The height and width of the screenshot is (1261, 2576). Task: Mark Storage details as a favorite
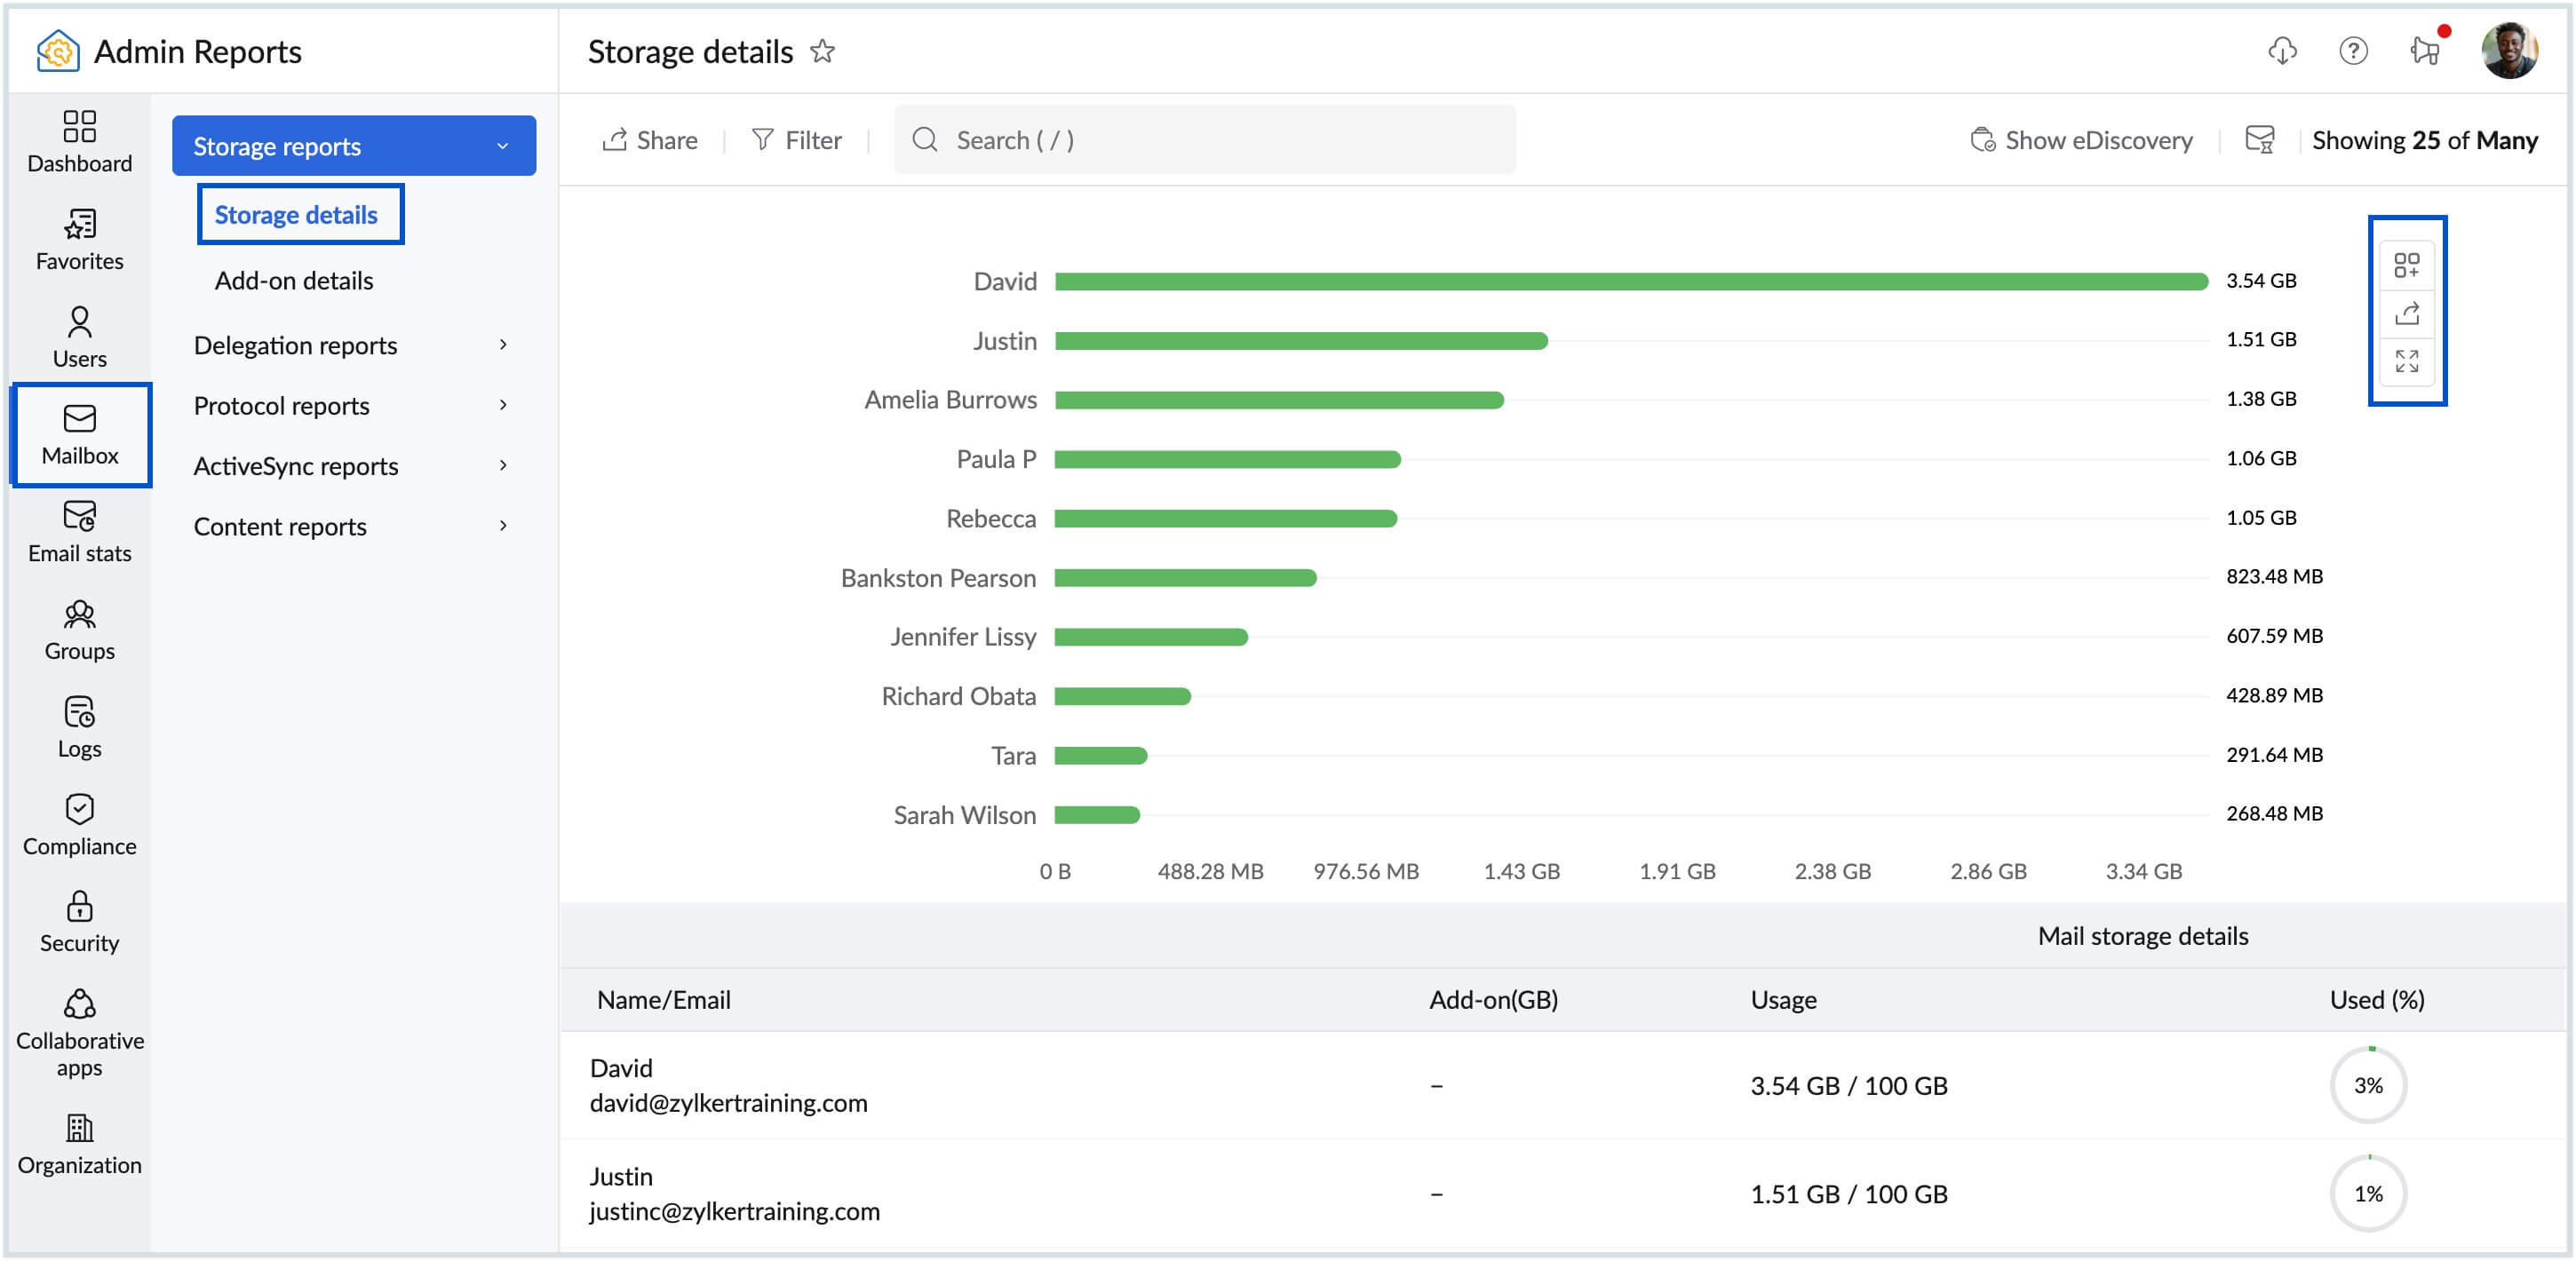click(822, 52)
